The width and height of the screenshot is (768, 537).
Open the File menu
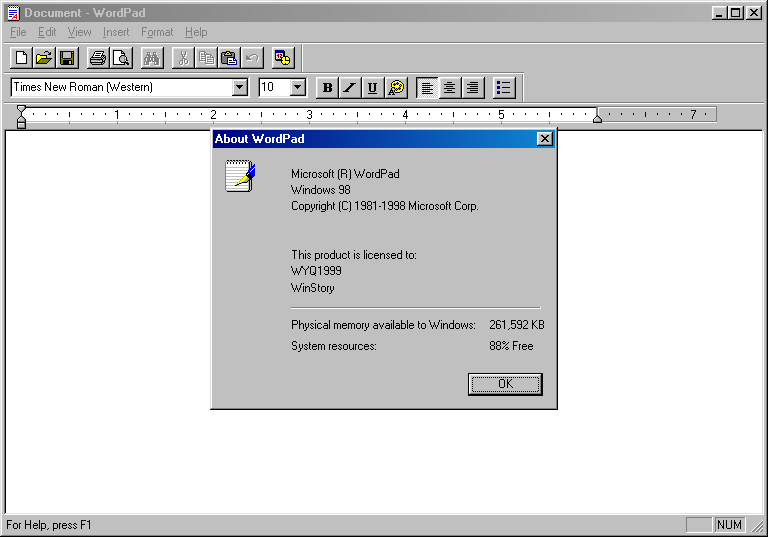pyautogui.click(x=18, y=32)
